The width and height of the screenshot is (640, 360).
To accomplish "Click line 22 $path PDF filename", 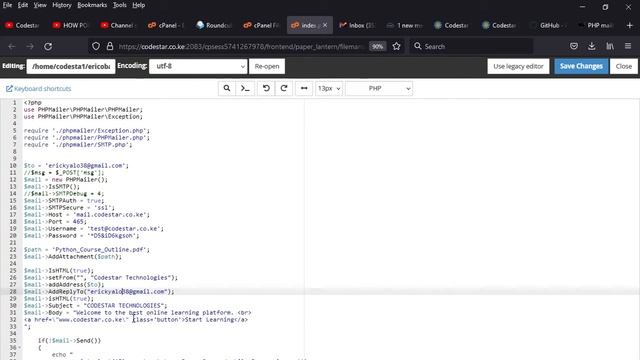I will point(87,250).
